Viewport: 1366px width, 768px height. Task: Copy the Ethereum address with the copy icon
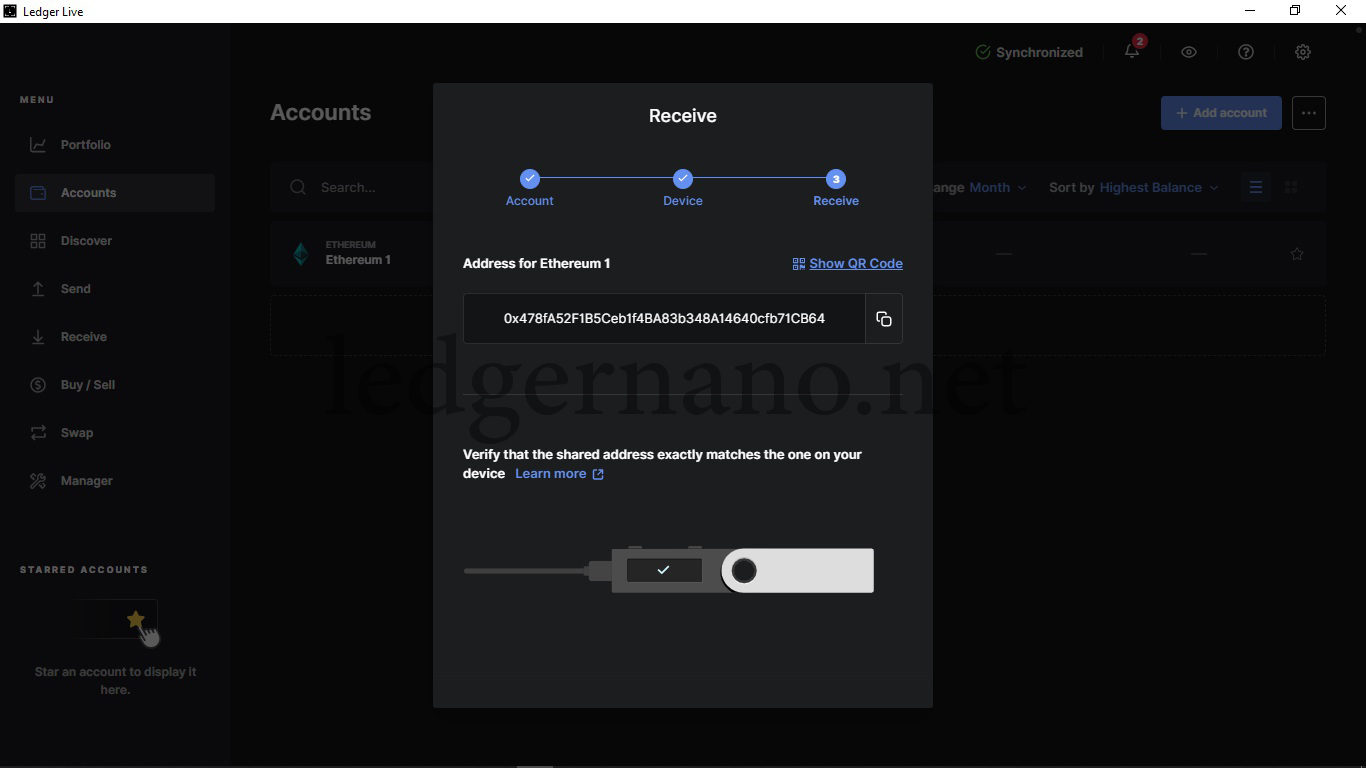pyautogui.click(x=884, y=319)
